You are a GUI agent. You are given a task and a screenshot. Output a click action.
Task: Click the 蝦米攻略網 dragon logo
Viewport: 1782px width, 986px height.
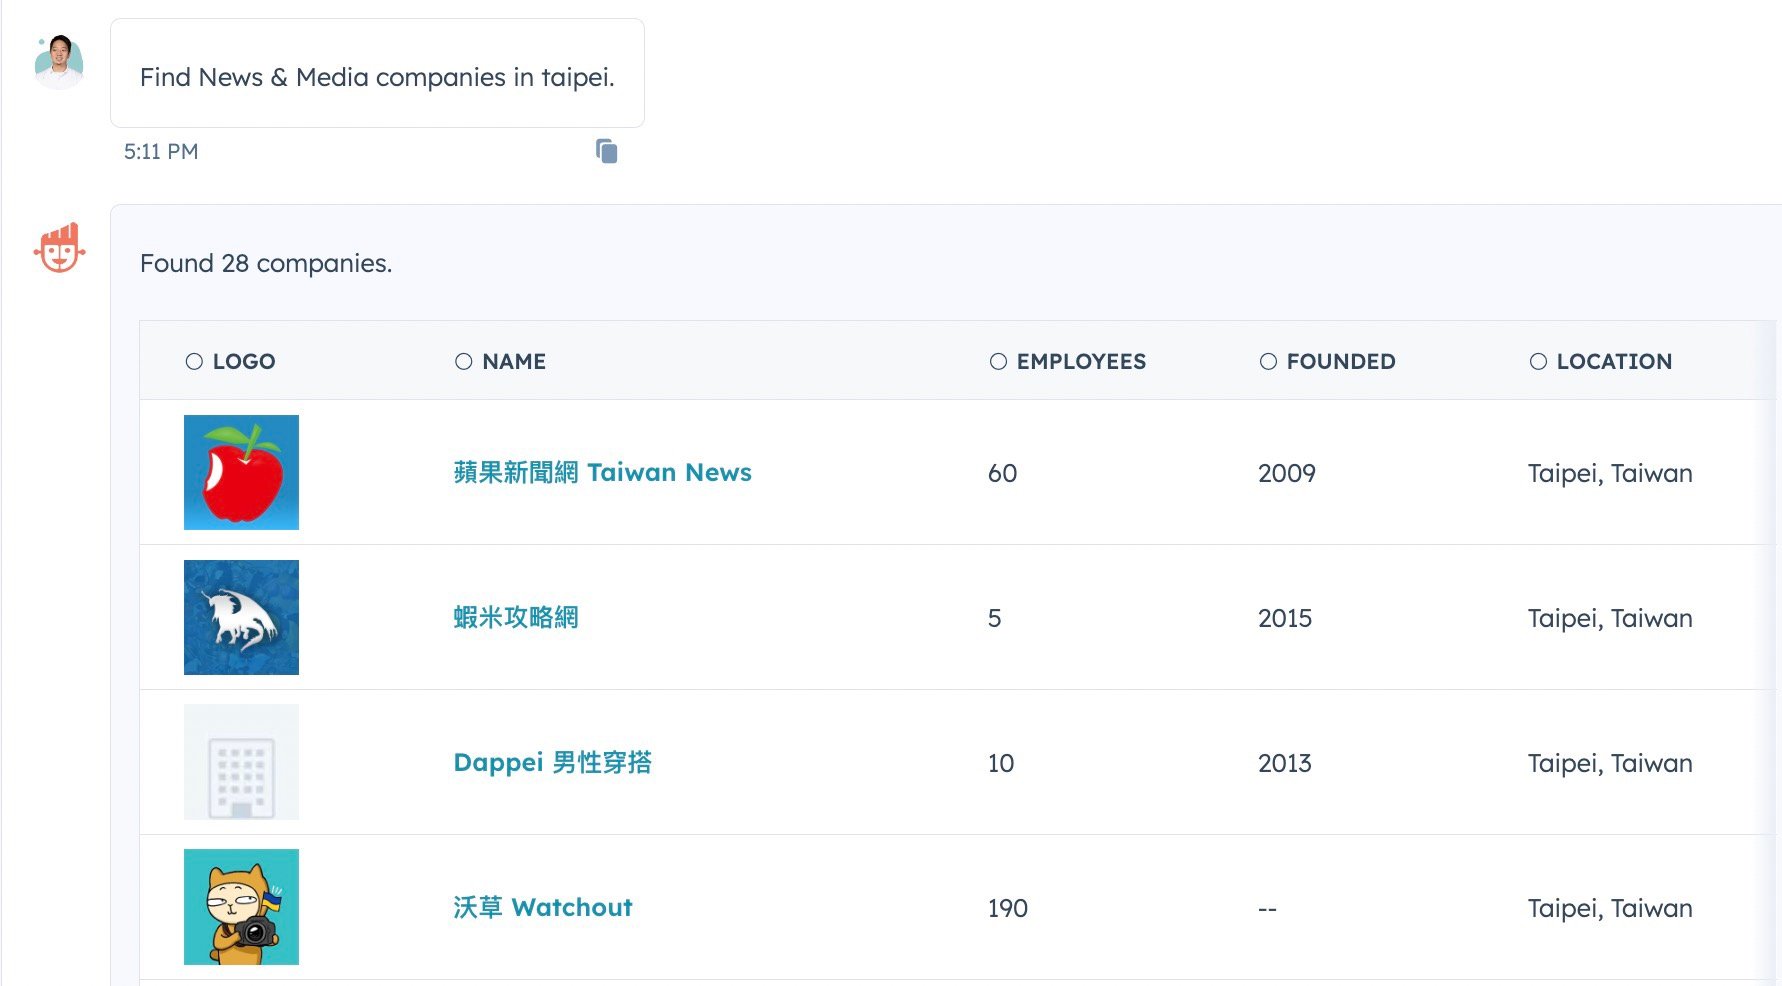240,617
